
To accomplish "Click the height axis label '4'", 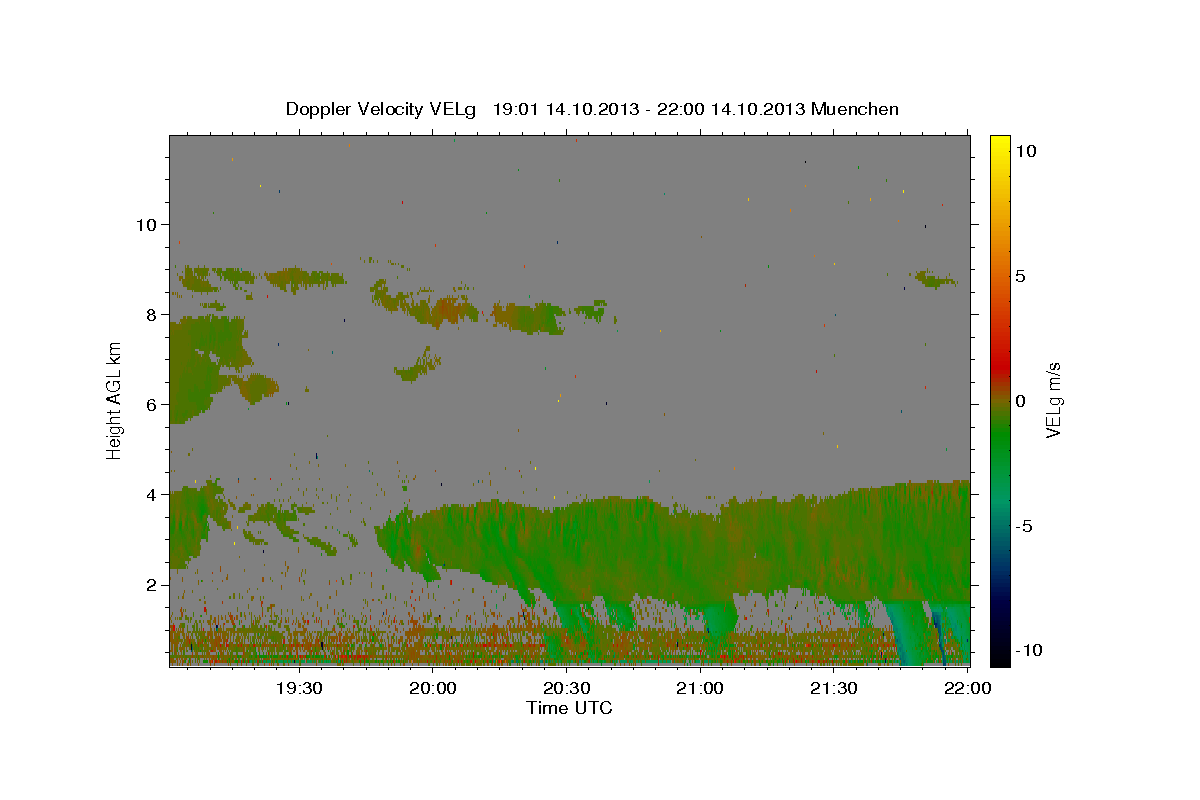I will coord(150,494).
